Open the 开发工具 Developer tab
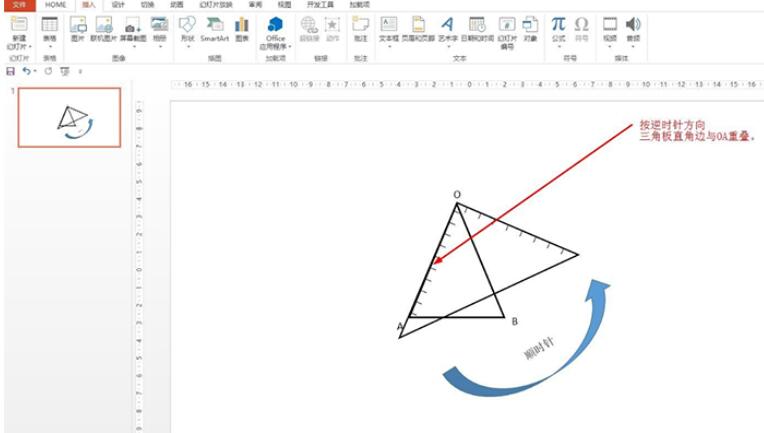 tap(320, 5)
